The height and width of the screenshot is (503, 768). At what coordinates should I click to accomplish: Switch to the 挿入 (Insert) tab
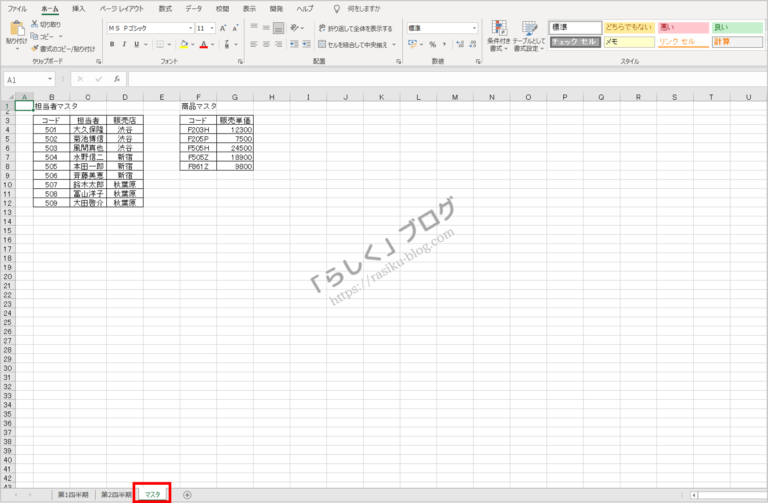coord(78,9)
